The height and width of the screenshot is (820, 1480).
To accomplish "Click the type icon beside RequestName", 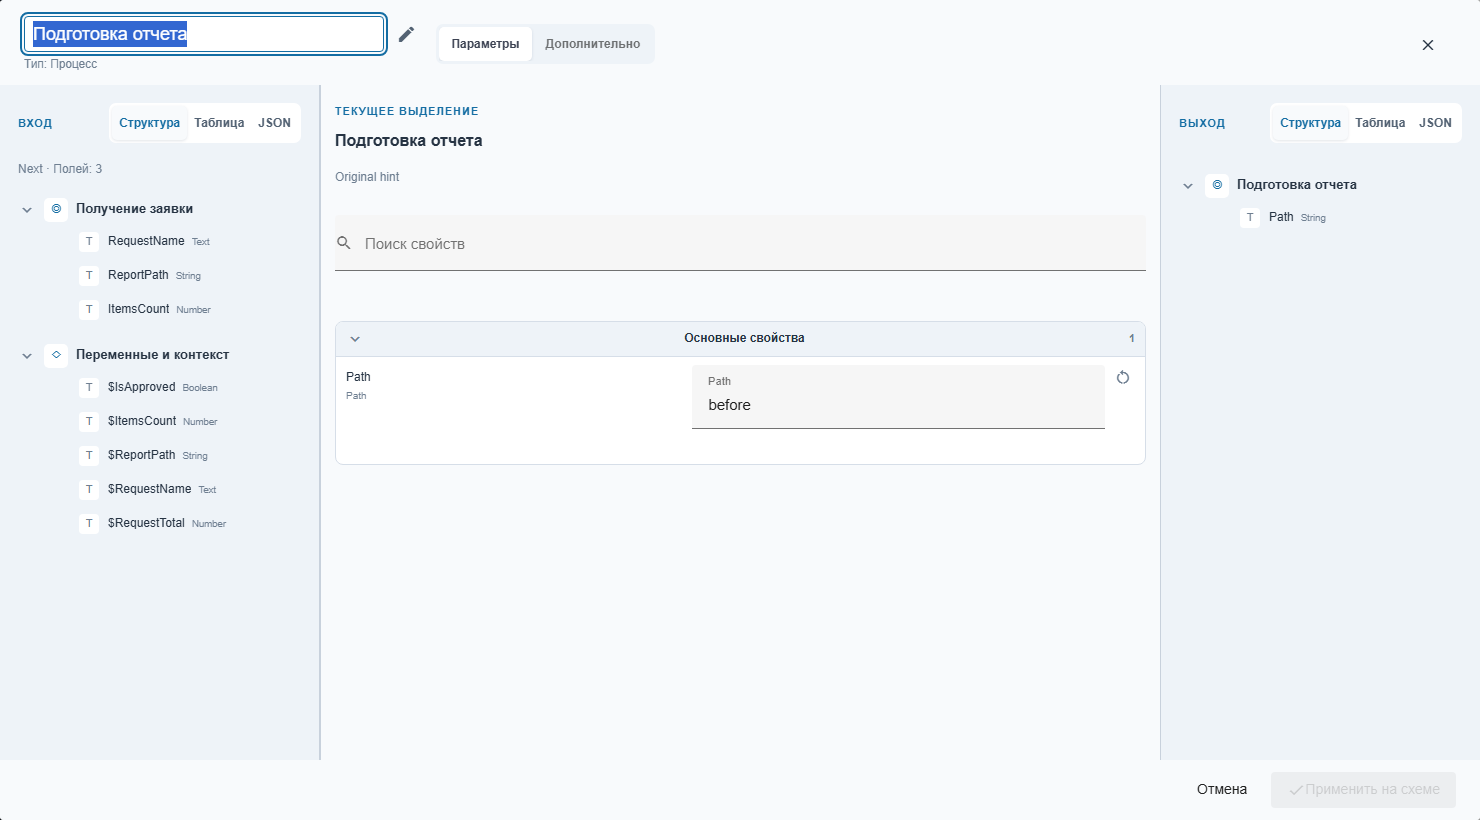I will [x=89, y=241].
